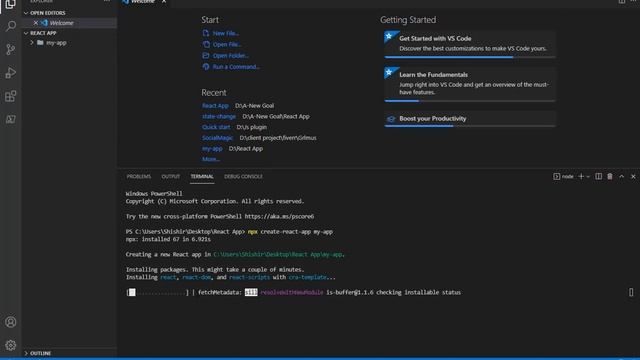640x360 pixels.
Task: Click the Open File icon under Start
Action: pos(206,44)
